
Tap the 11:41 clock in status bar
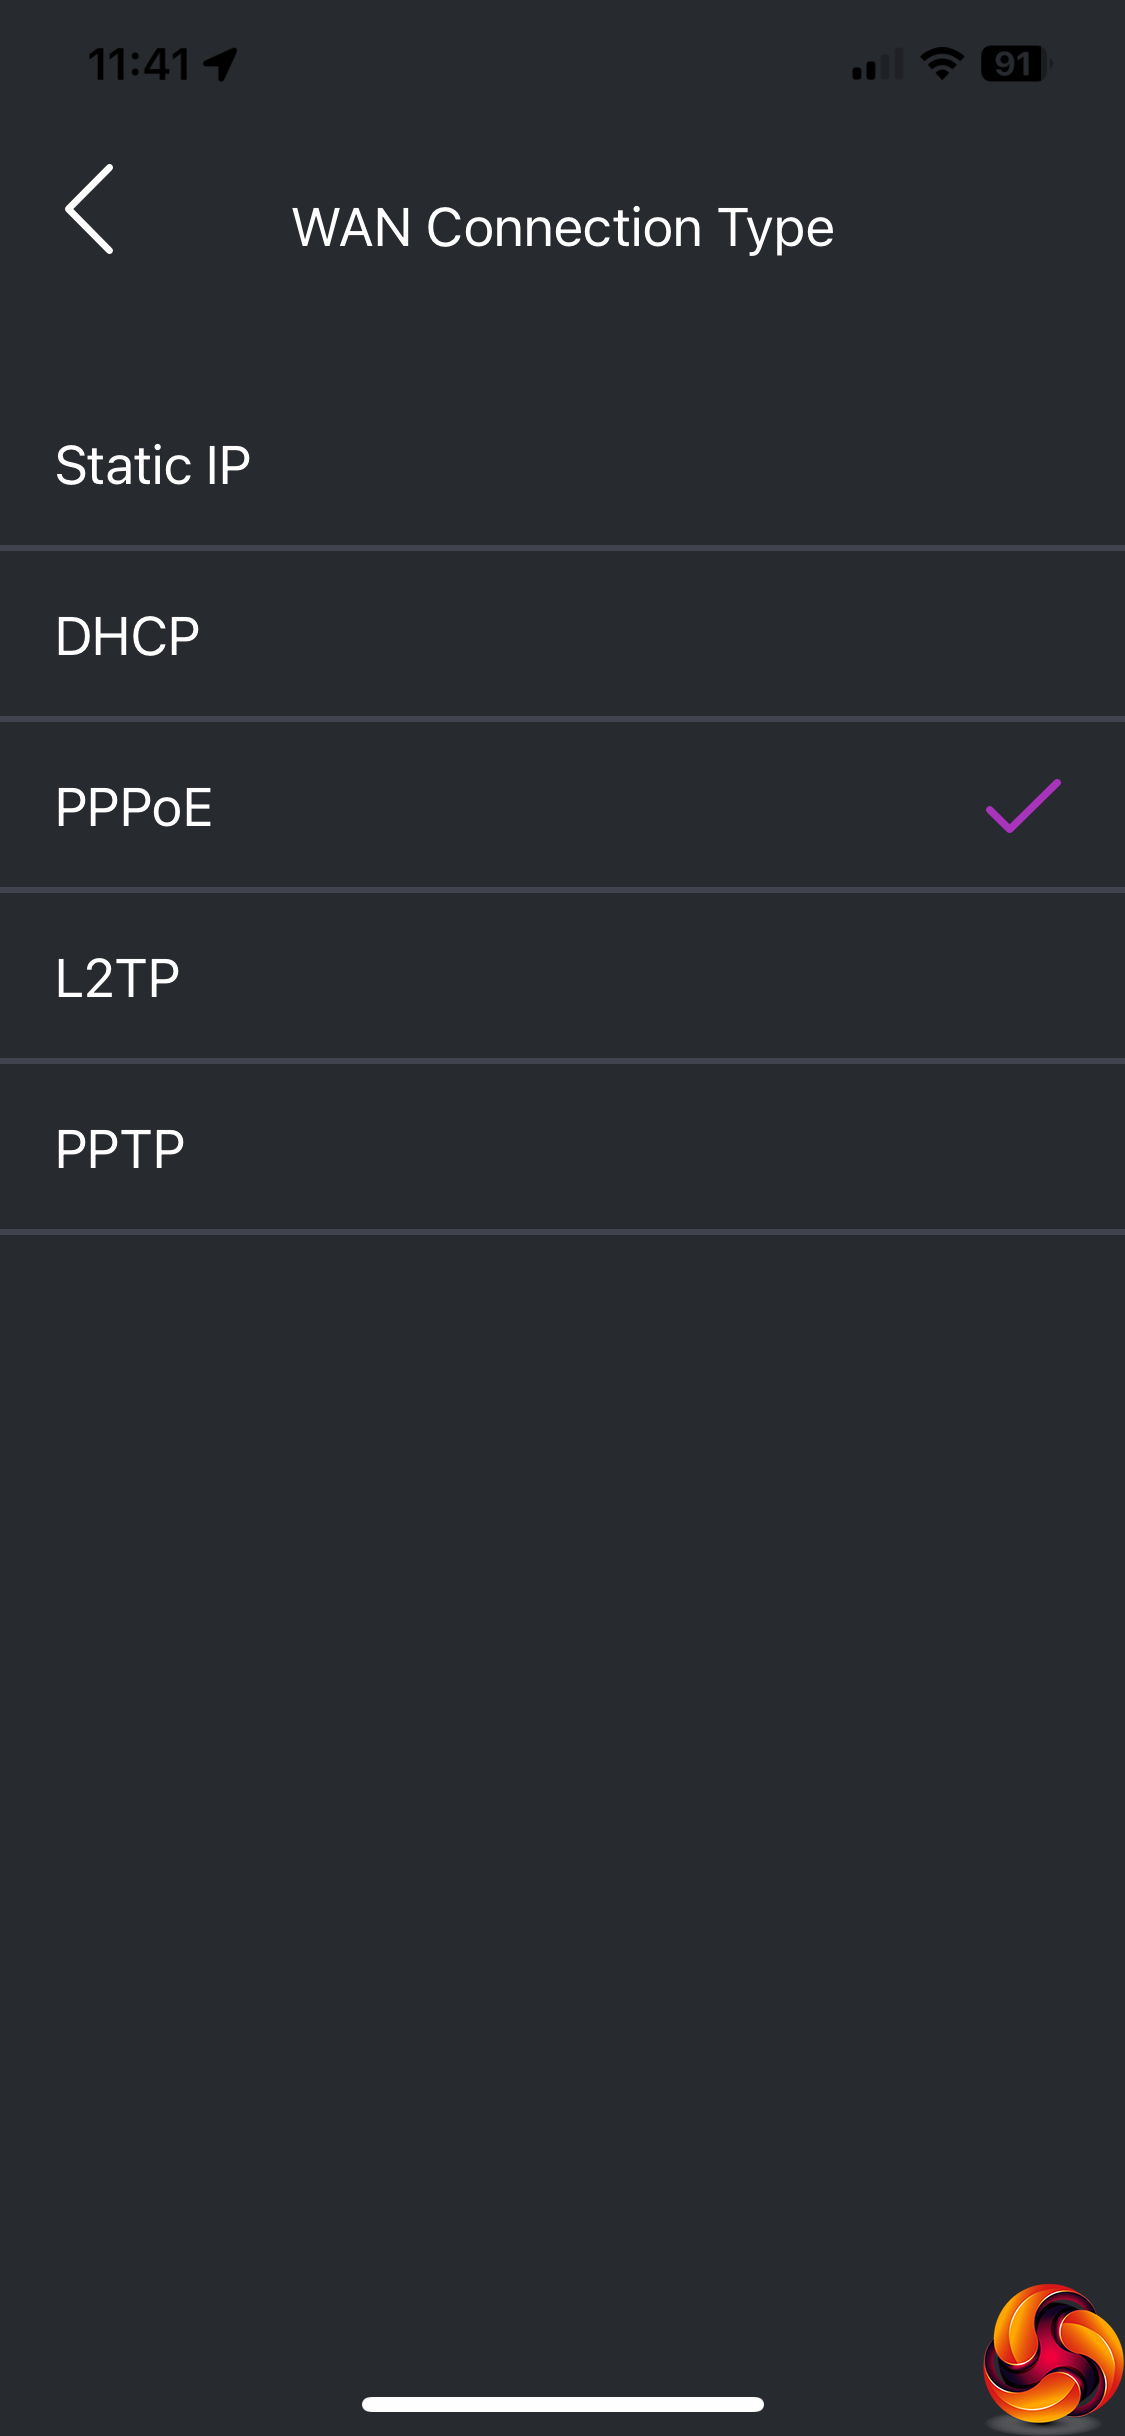[139, 65]
